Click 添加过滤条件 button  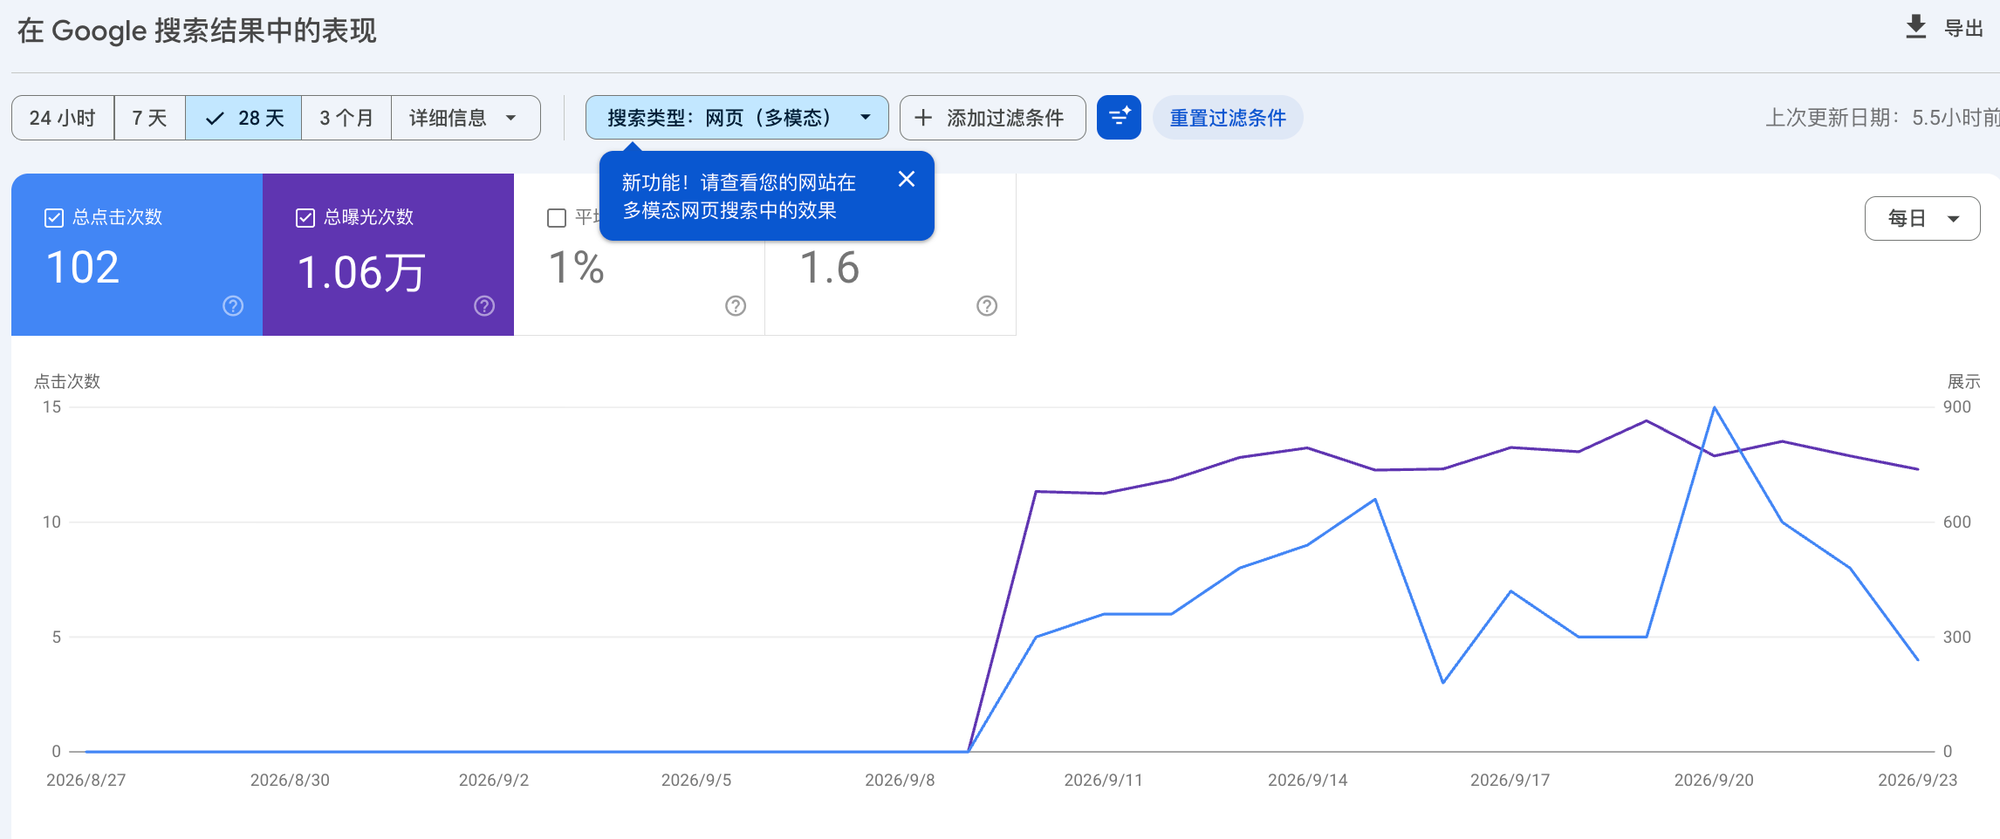click(992, 118)
